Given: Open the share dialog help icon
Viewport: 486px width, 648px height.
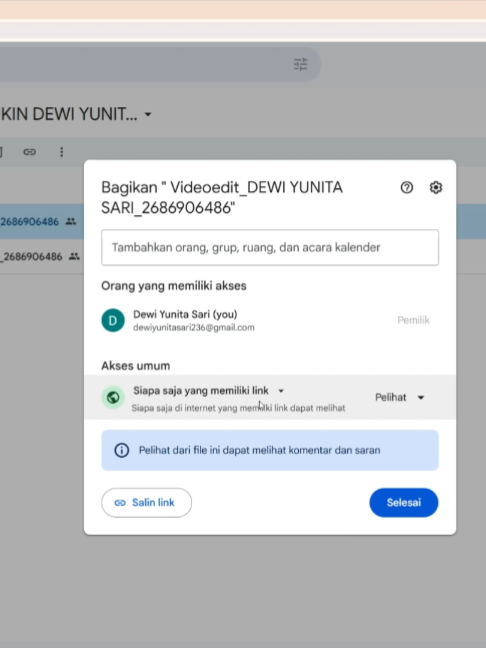Looking at the screenshot, I should [x=407, y=188].
